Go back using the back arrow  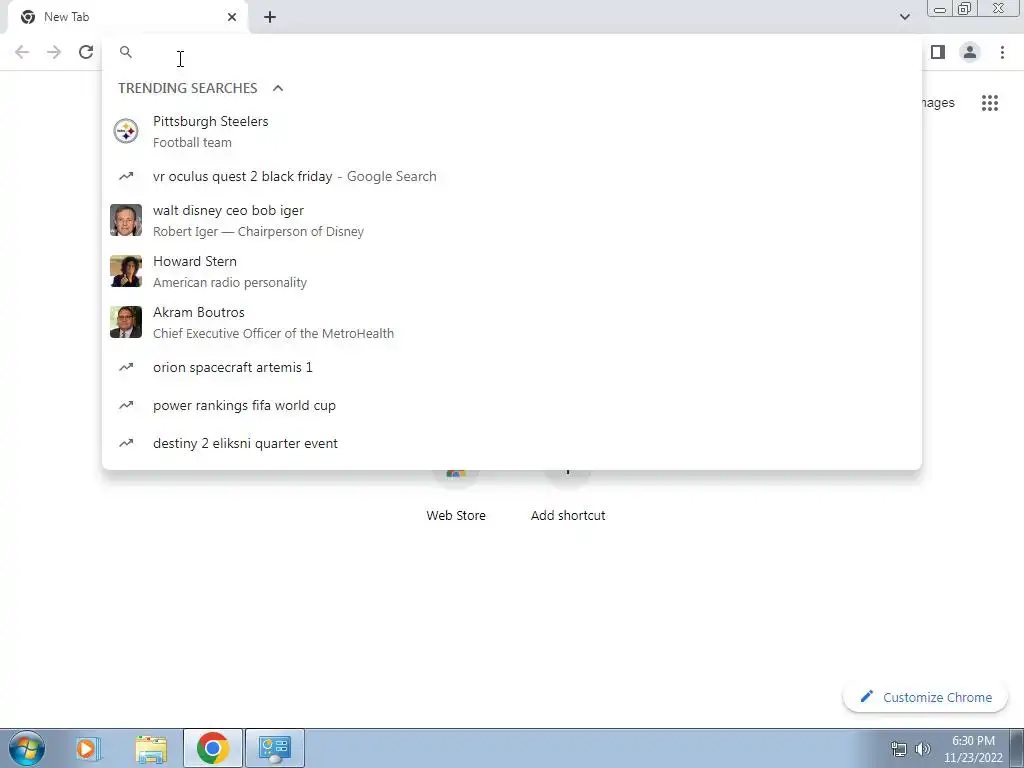(x=22, y=52)
